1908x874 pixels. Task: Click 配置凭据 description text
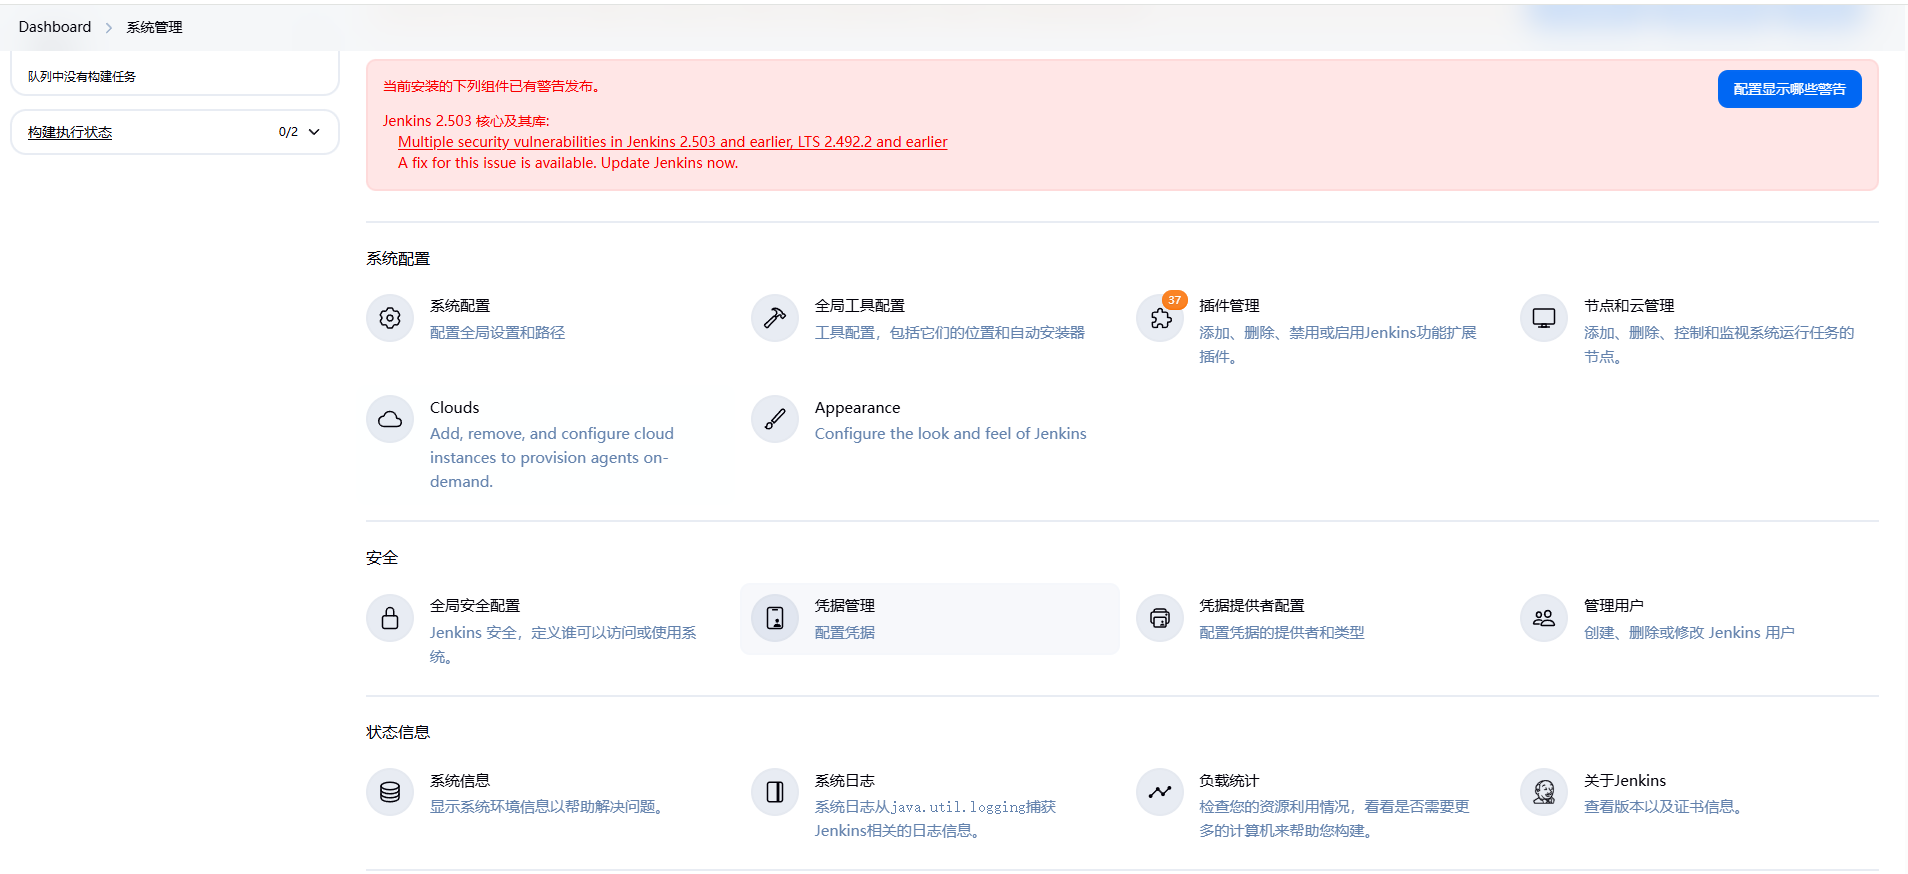pyautogui.click(x=845, y=632)
